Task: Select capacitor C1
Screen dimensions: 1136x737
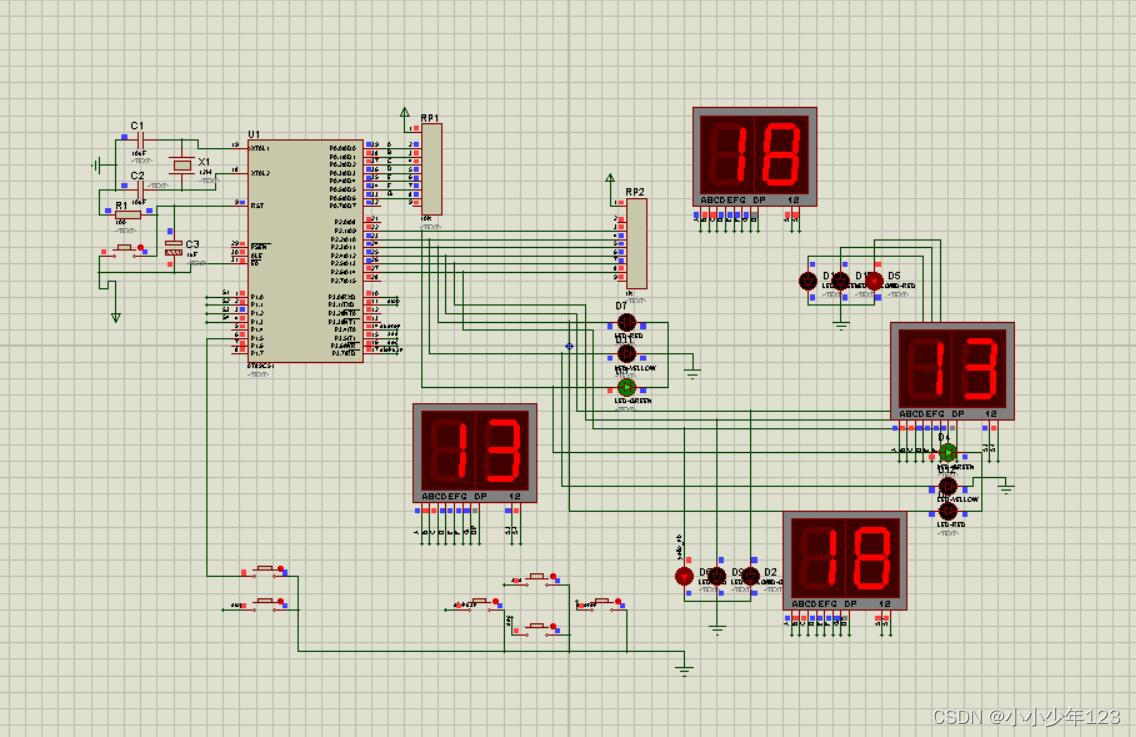Action: (x=139, y=139)
